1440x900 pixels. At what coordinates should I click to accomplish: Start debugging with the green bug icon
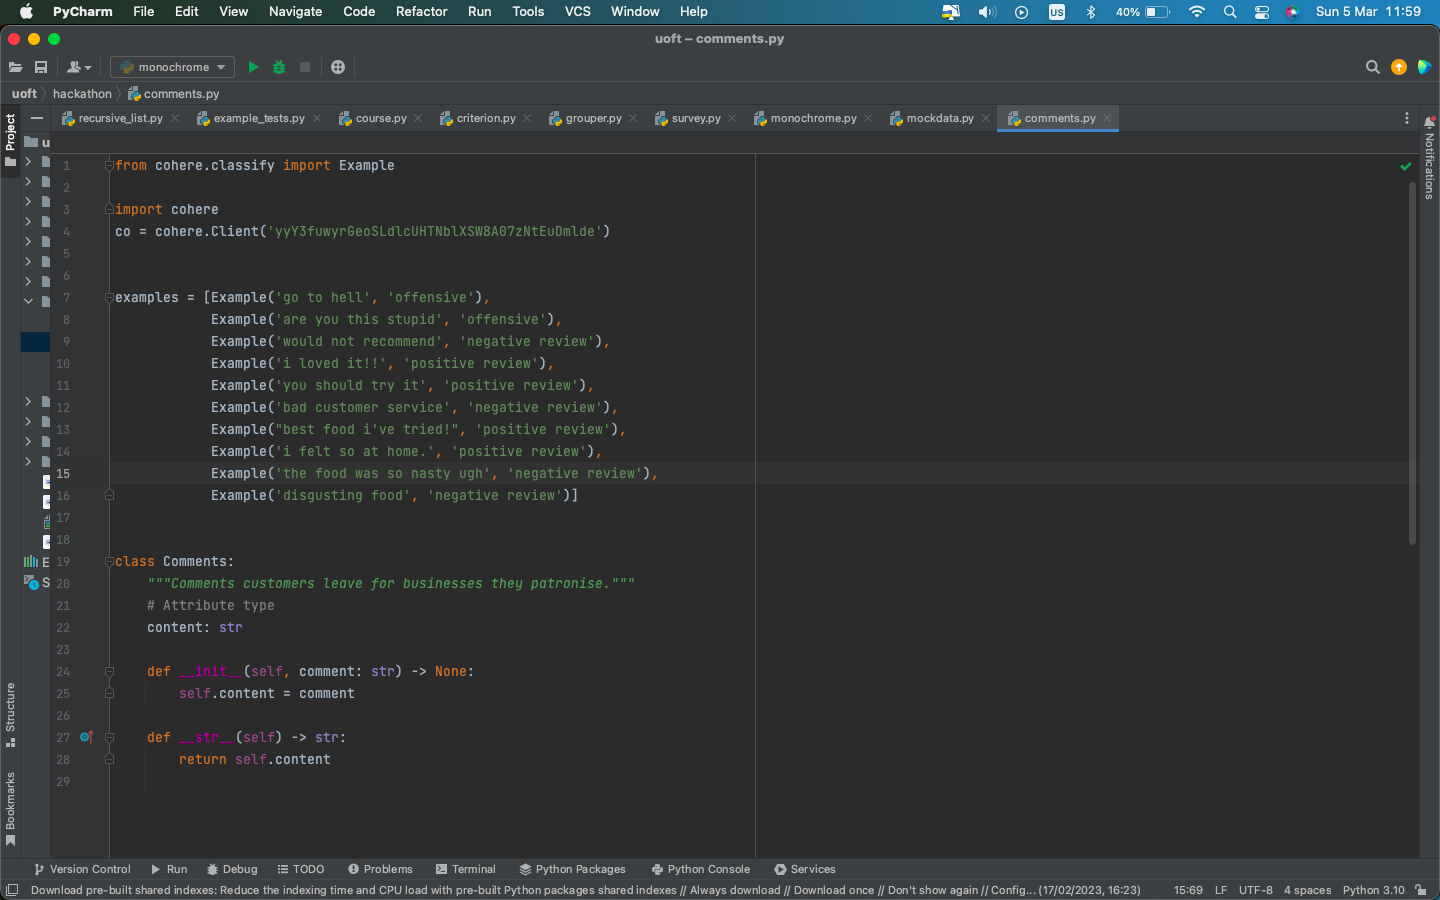279,67
